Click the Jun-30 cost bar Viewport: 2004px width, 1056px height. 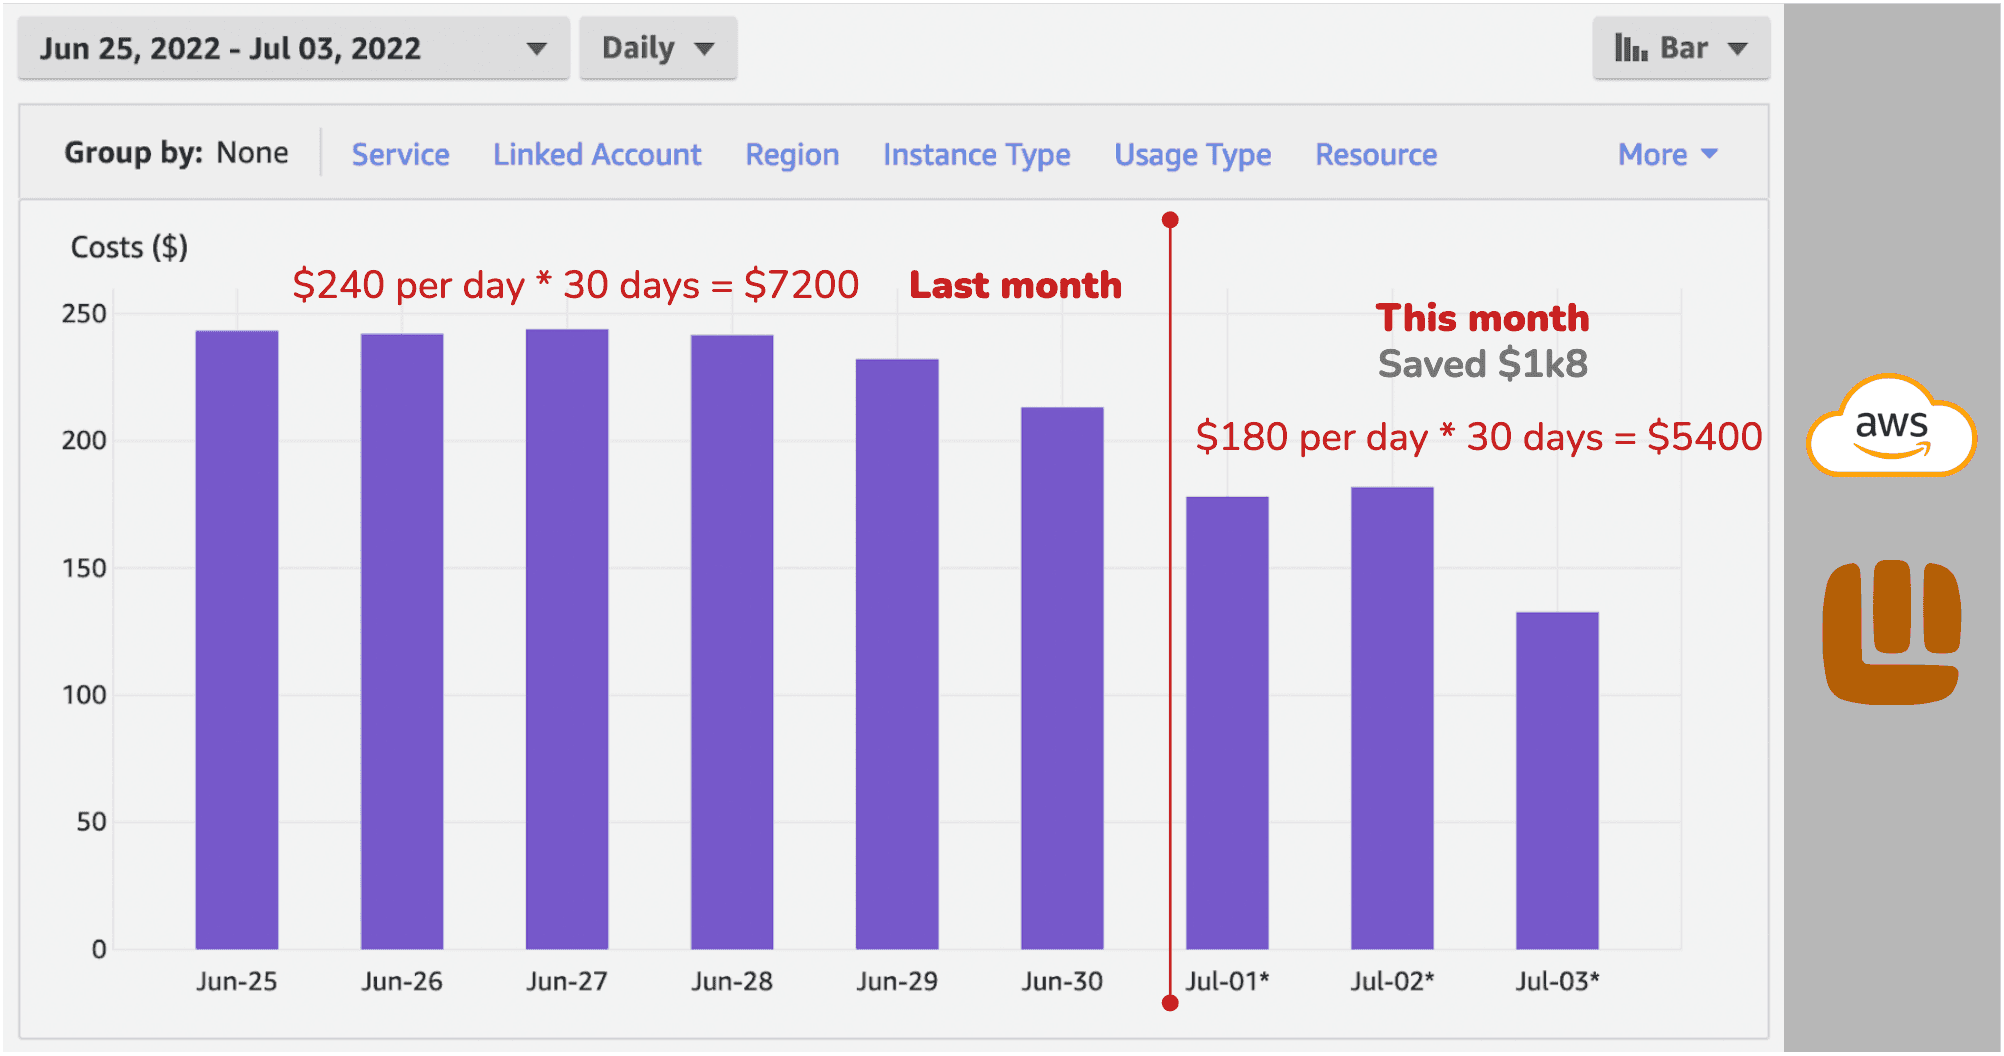(x=1062, y=678)
